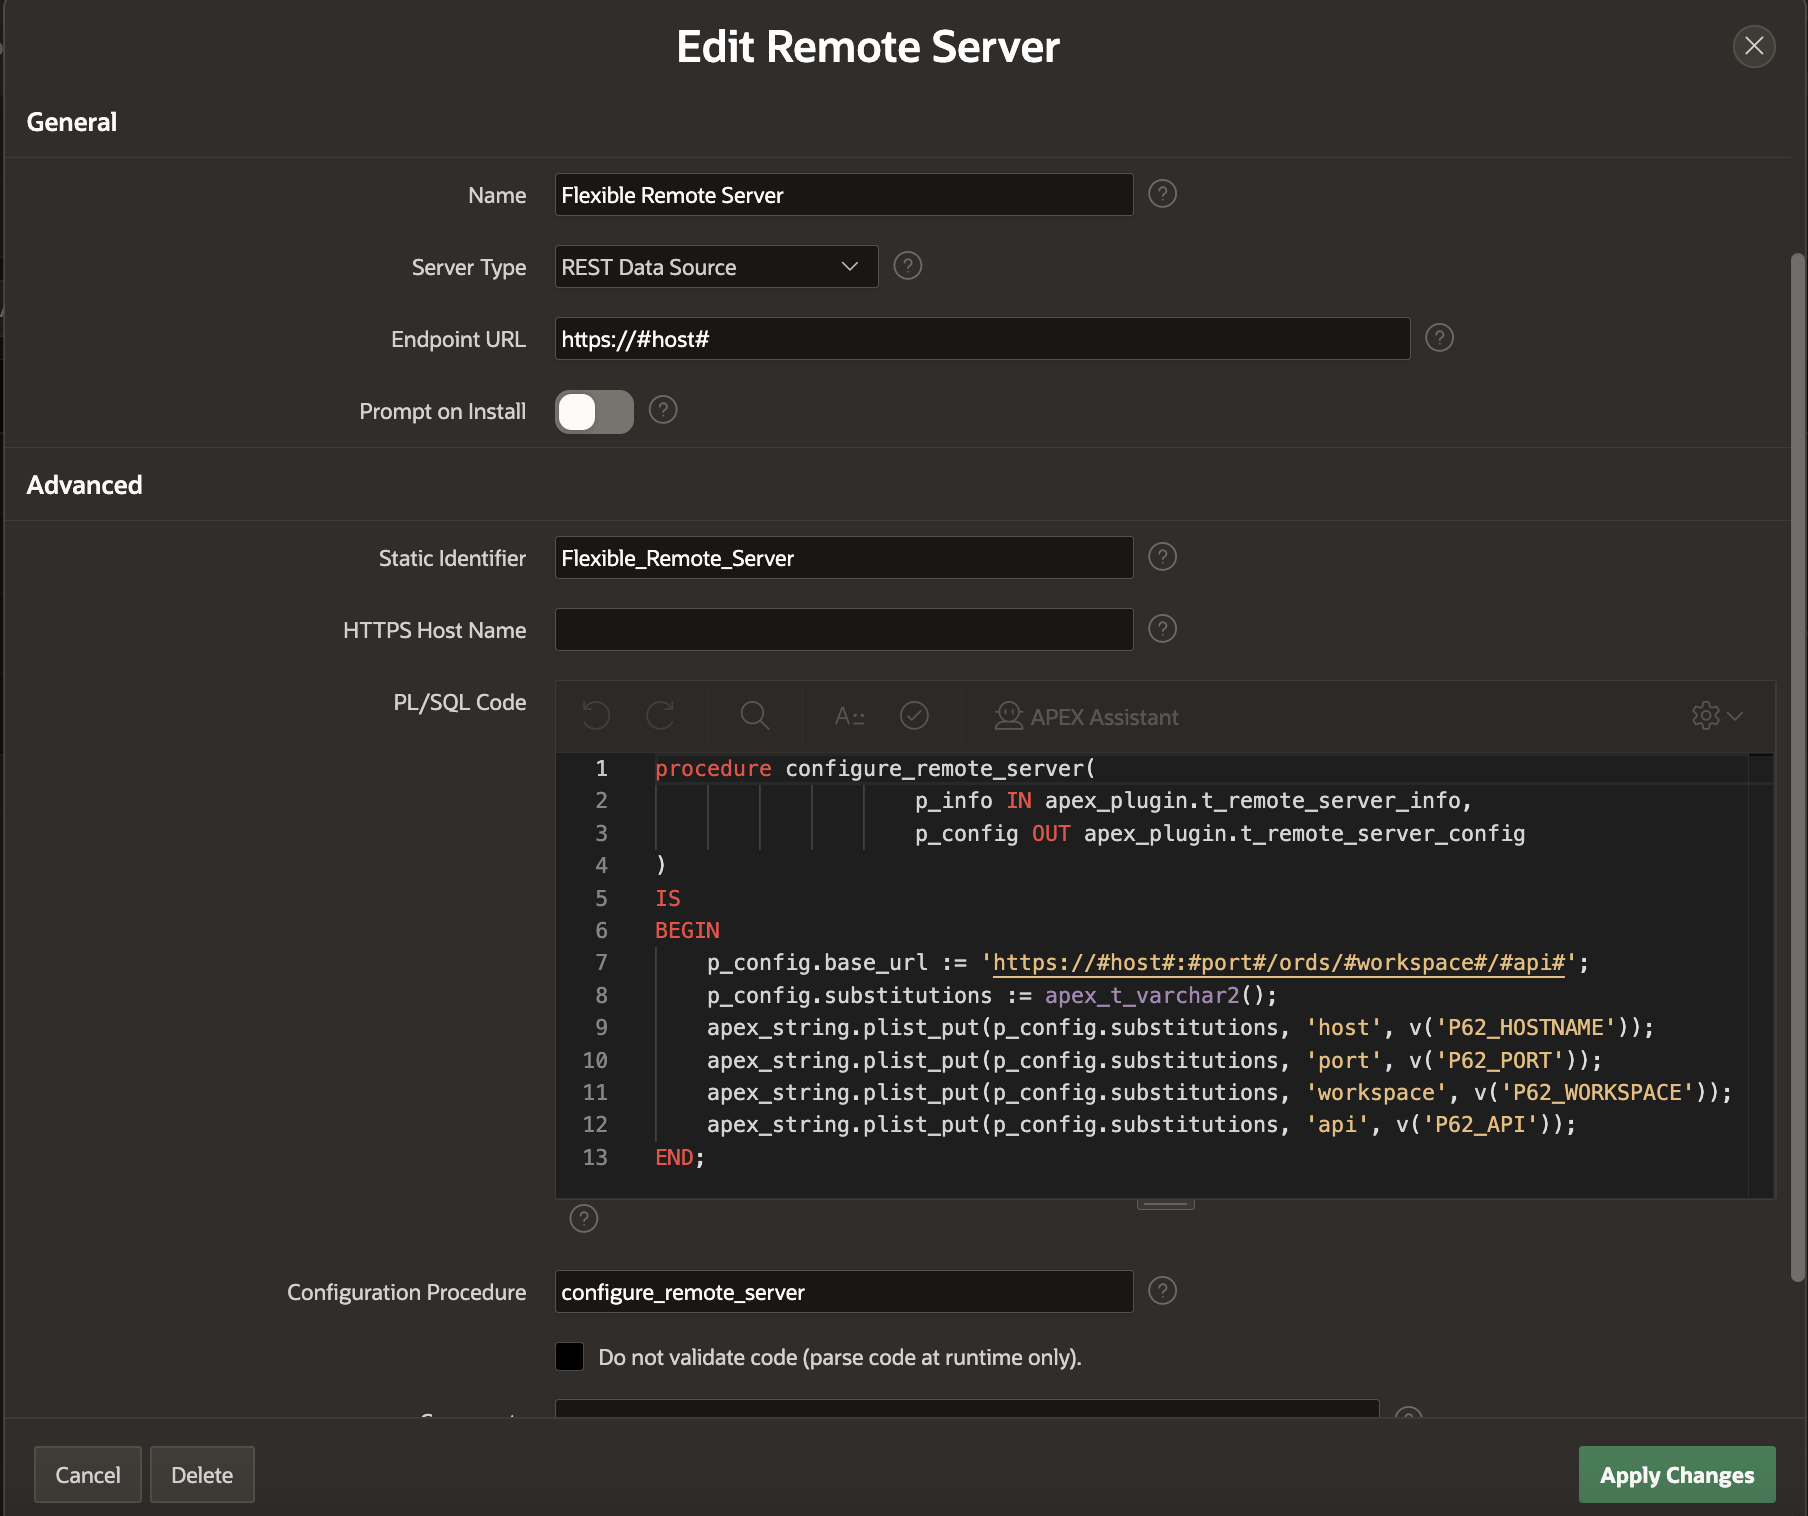Expand the editor settings gear menu
The height and width of the screenshot is (1516, 1808).
pos(1716,716)
